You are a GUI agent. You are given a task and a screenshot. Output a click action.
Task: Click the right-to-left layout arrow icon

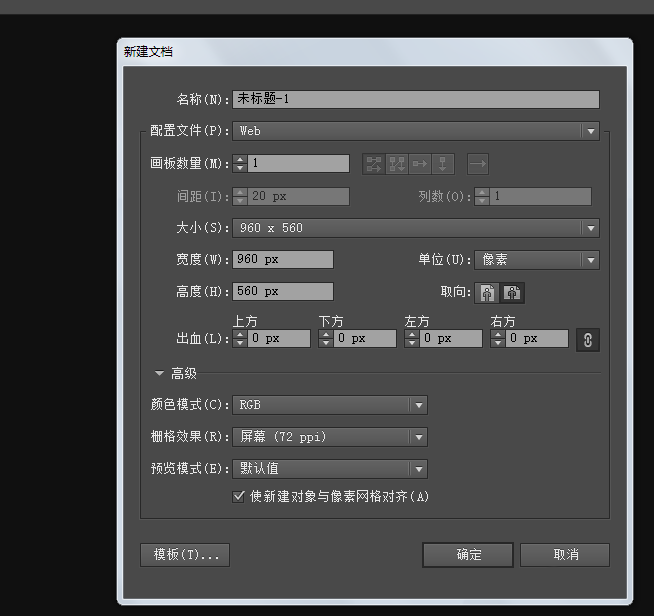tap(478, 164)
